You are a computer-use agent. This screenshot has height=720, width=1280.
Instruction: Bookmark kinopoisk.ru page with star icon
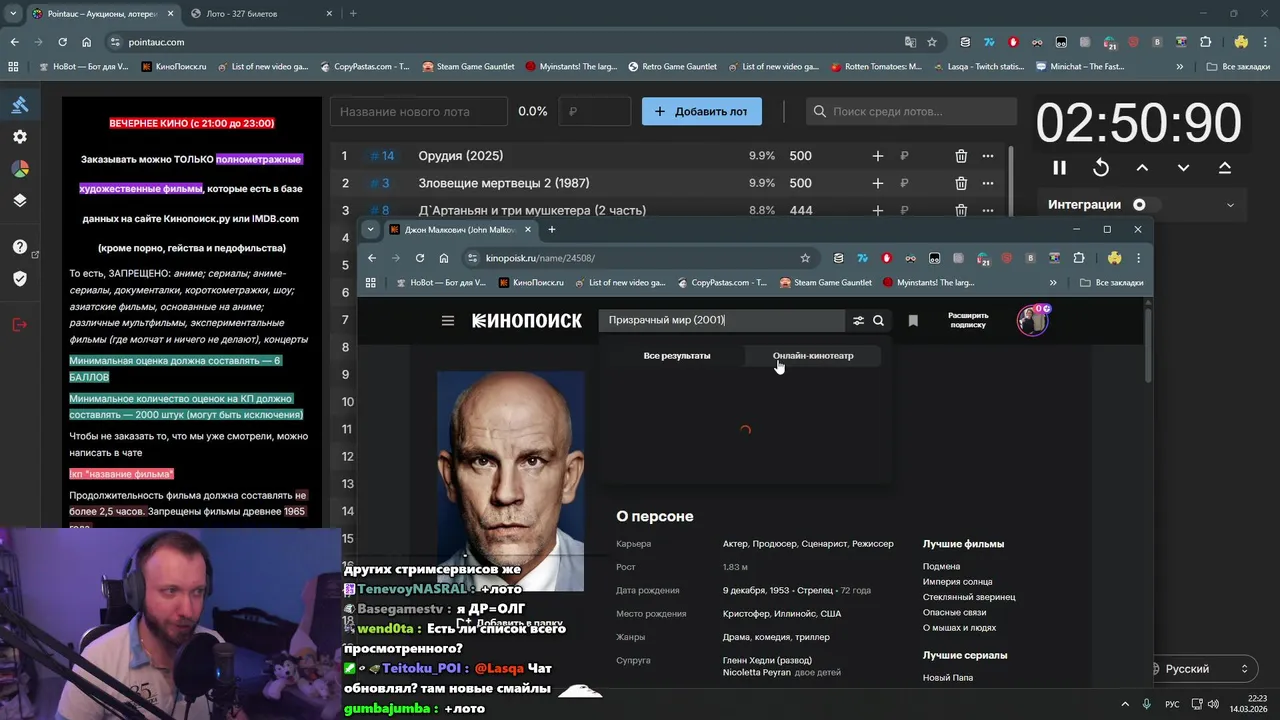click(x=805, y=258)
